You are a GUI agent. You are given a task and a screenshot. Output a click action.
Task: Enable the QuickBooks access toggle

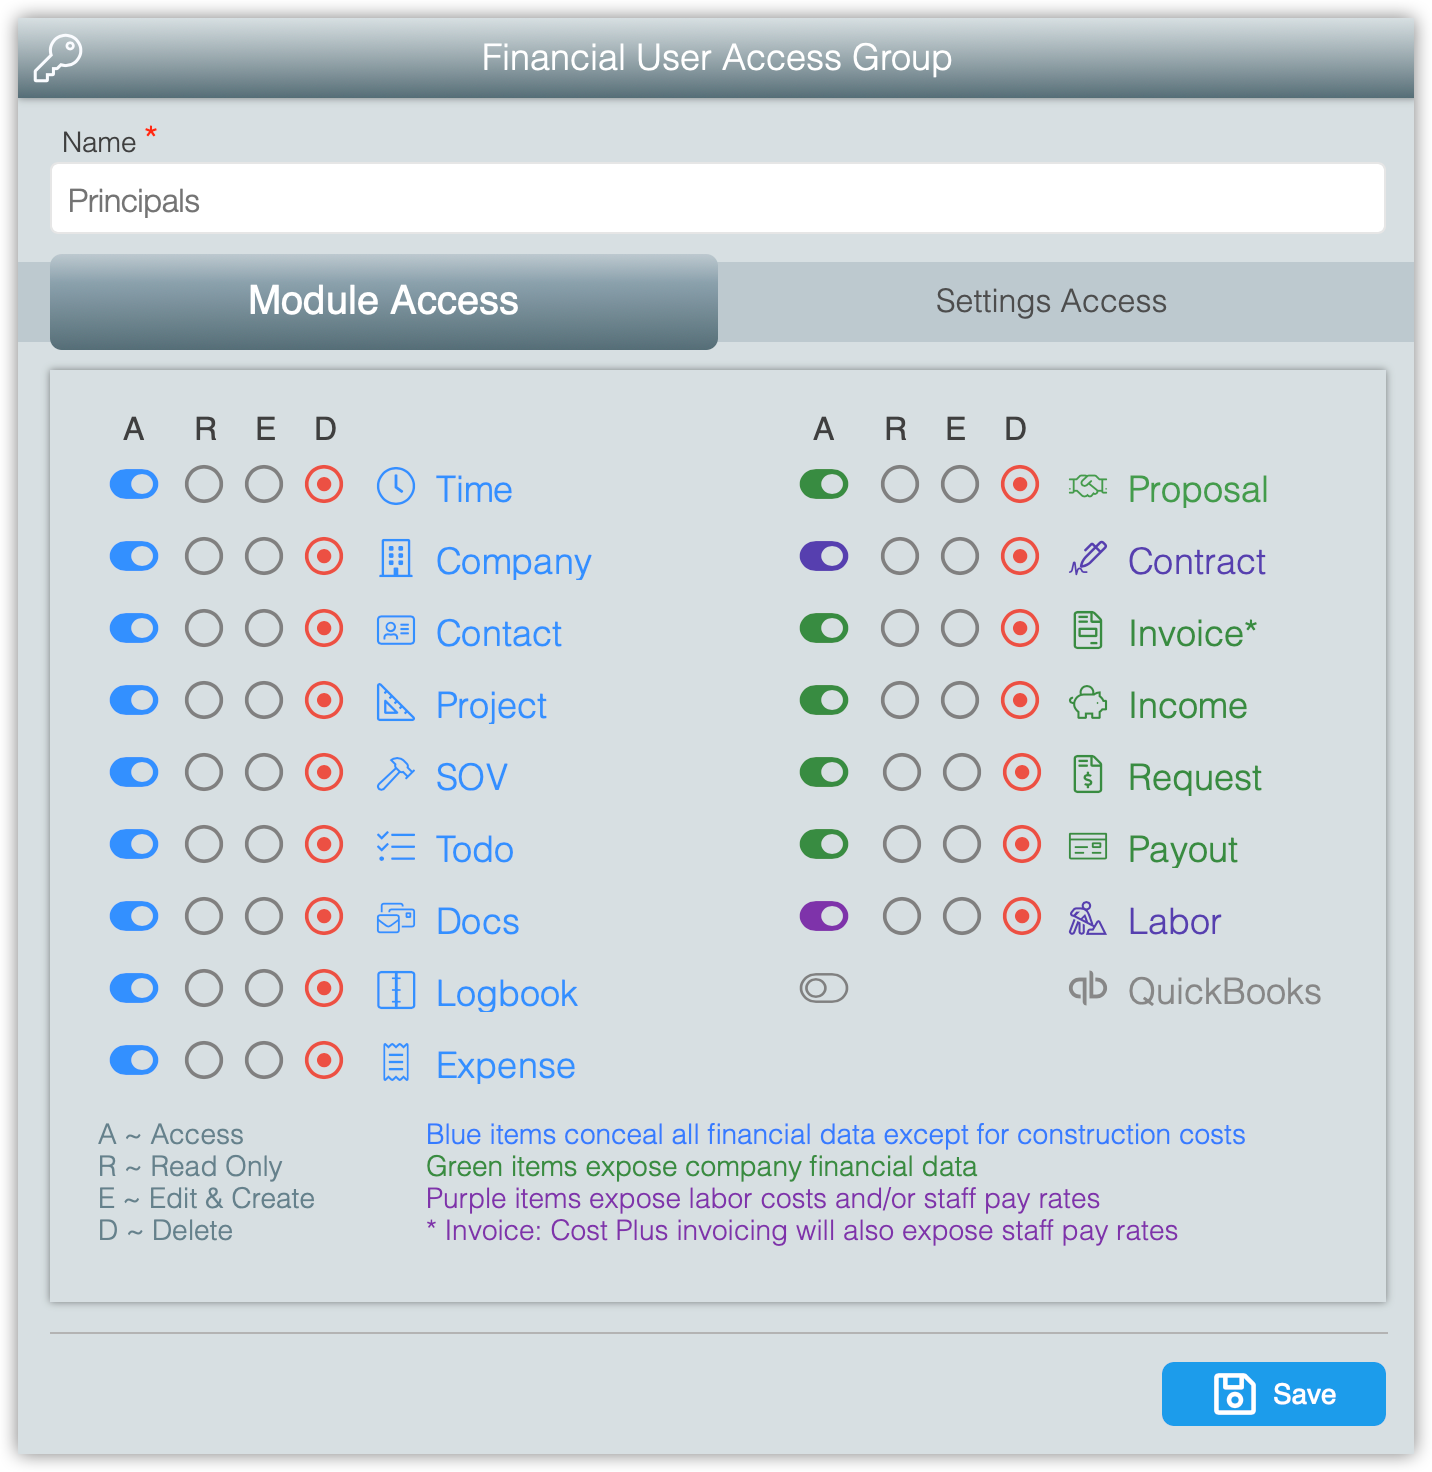824,988
